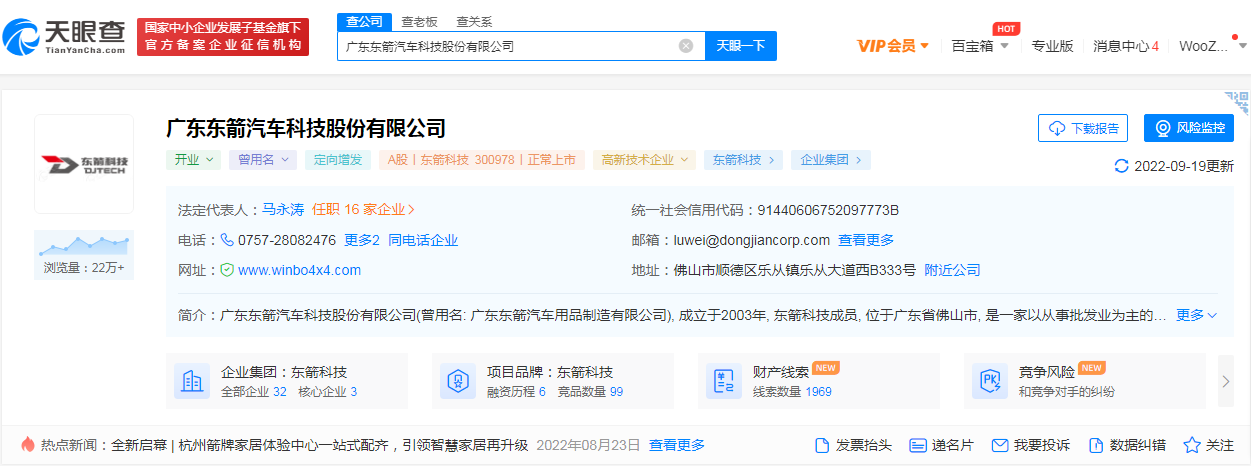Click the 东箭科技 DJTECH company logo
The width and height of the screenshot is (1251, 466).
pyautogui.click(x=84, y=163)
